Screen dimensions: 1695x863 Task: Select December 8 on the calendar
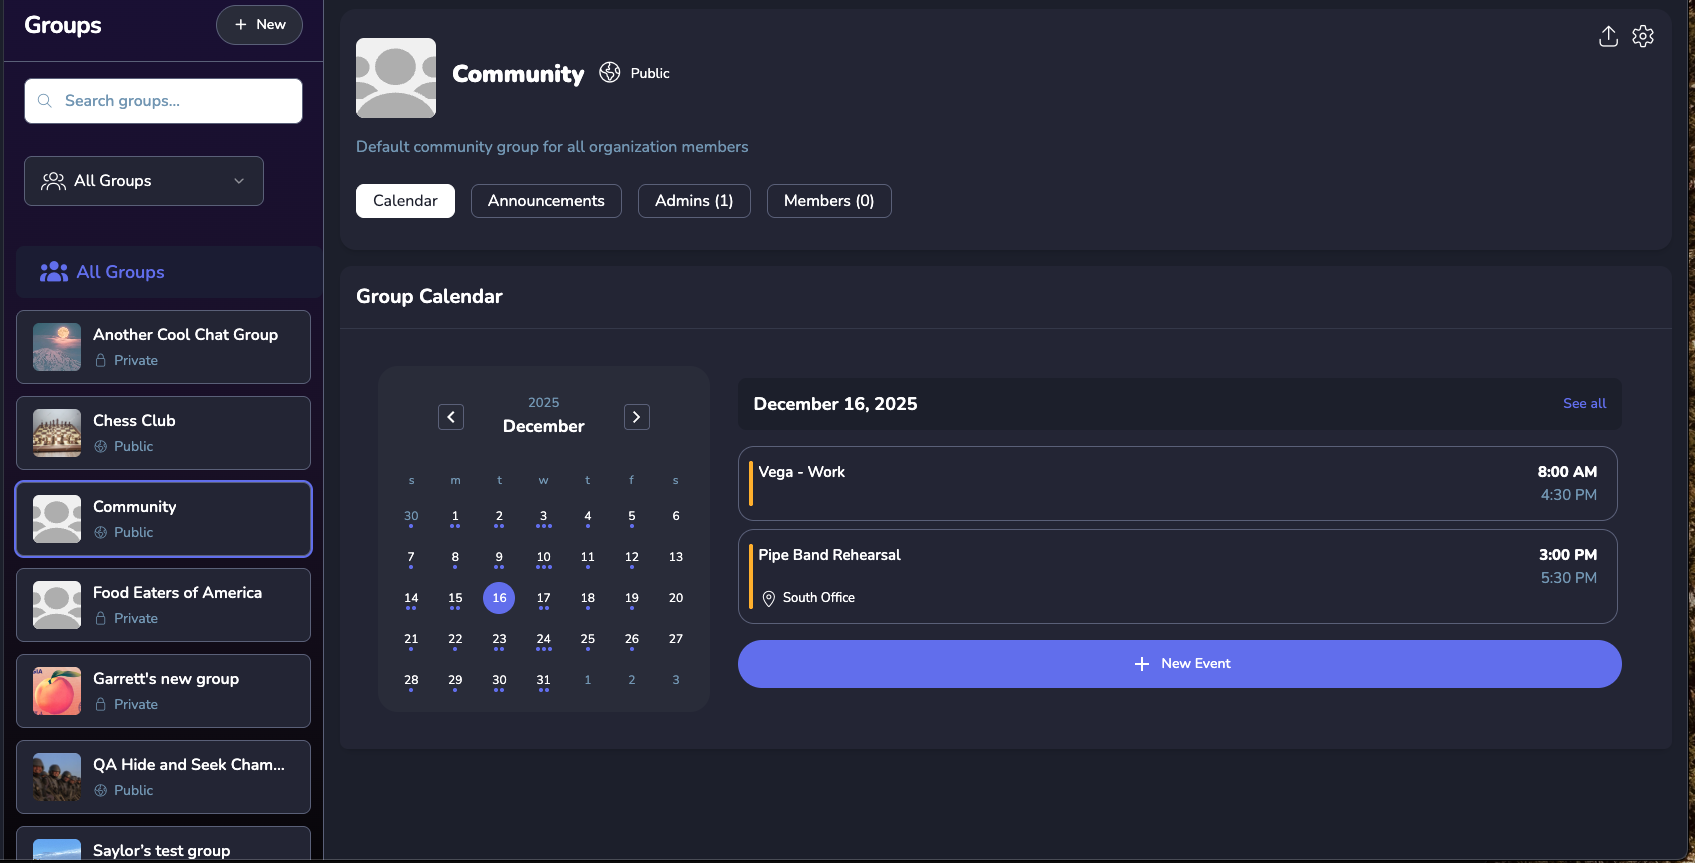[455, 558]
